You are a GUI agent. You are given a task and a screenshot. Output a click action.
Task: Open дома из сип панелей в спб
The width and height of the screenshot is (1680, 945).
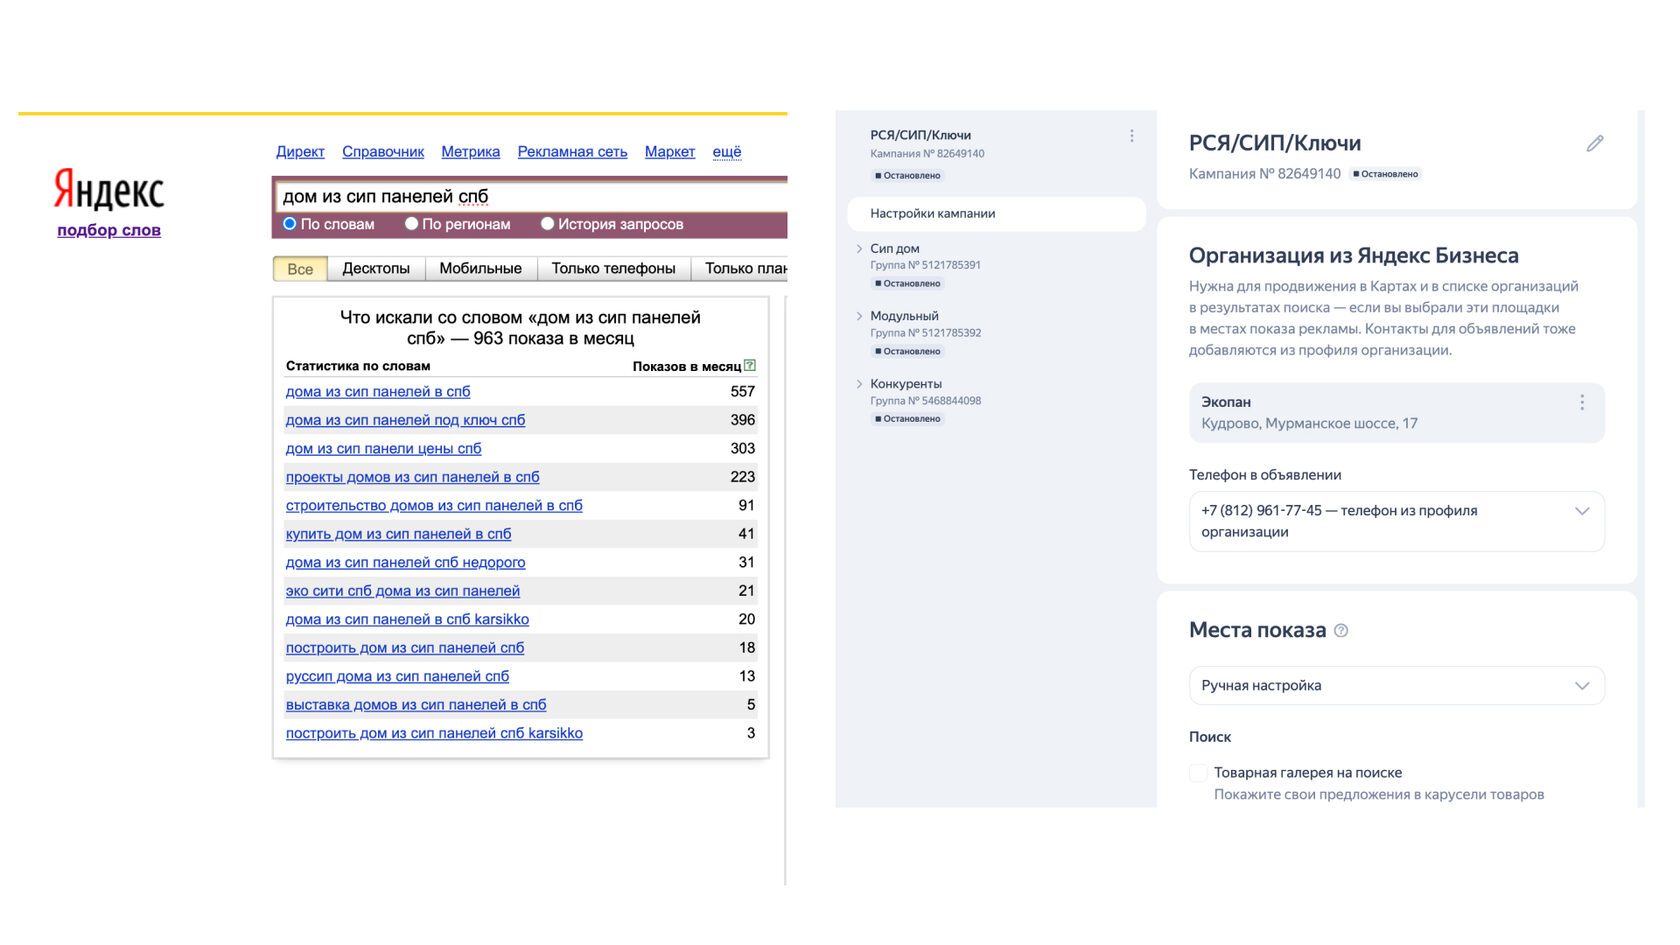(378, 392)
